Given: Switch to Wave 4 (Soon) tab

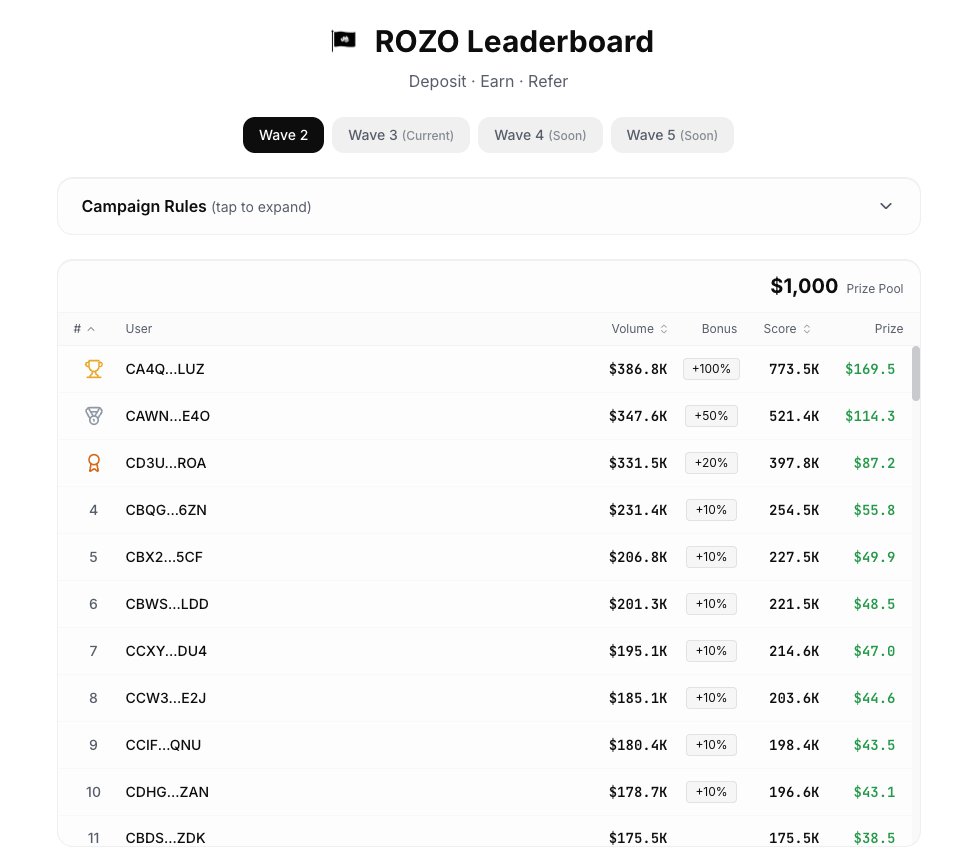Looking at the screenshot, I should click(x=540, y=135).
